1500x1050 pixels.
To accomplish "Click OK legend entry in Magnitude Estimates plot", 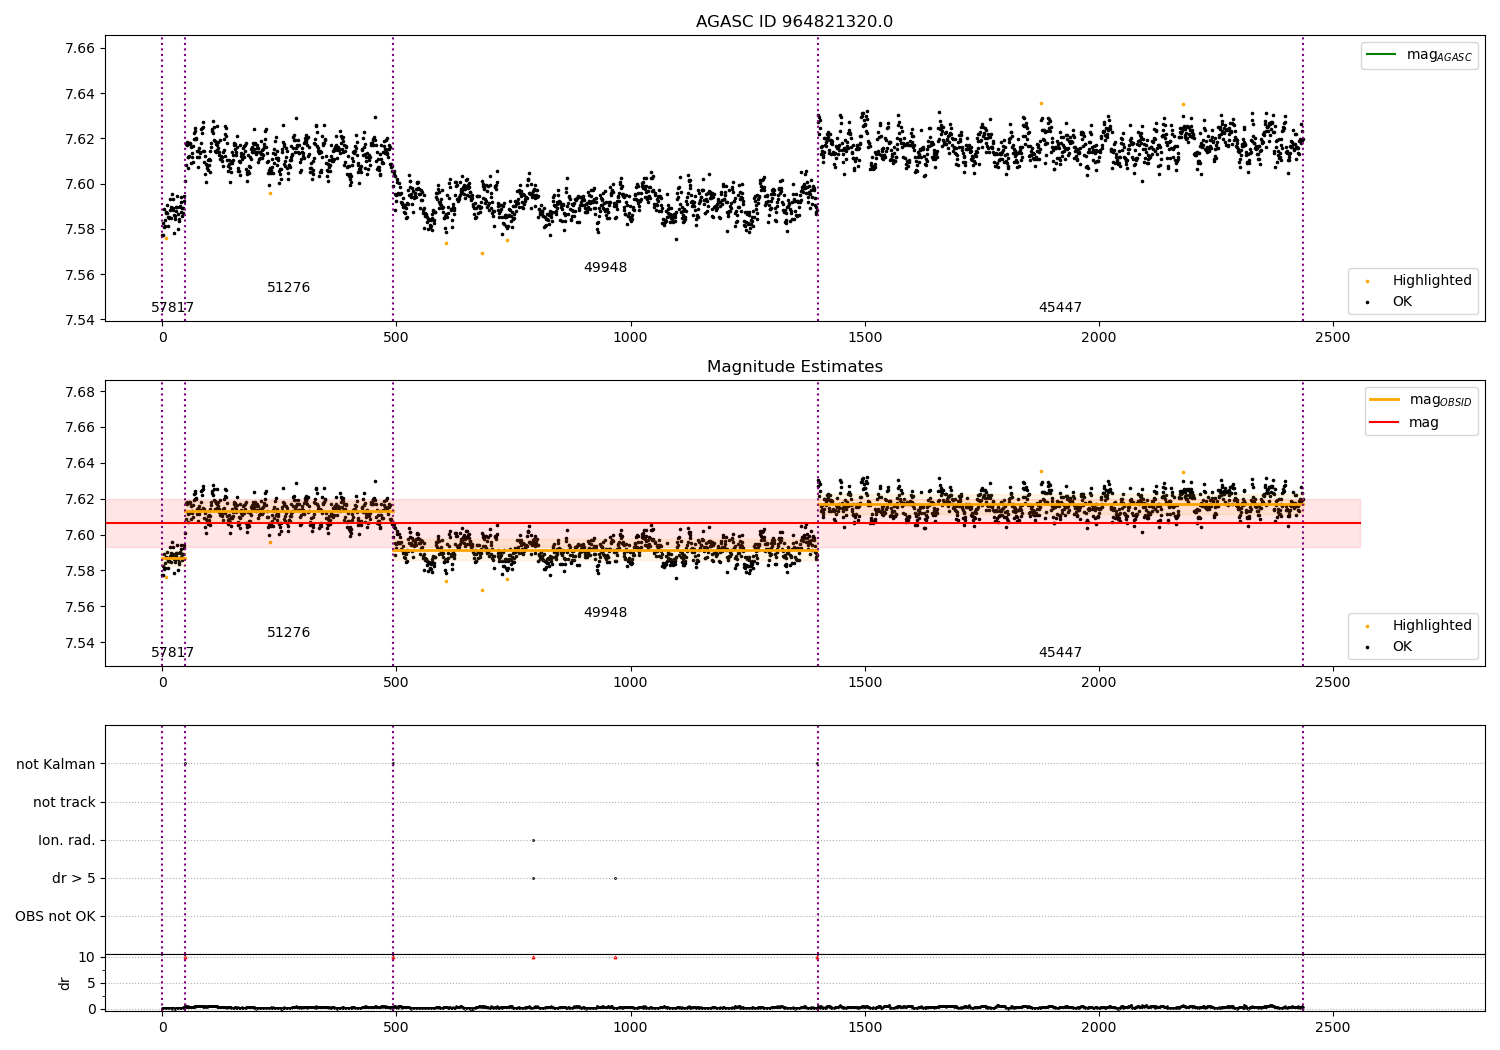I will pos(1402,647).
